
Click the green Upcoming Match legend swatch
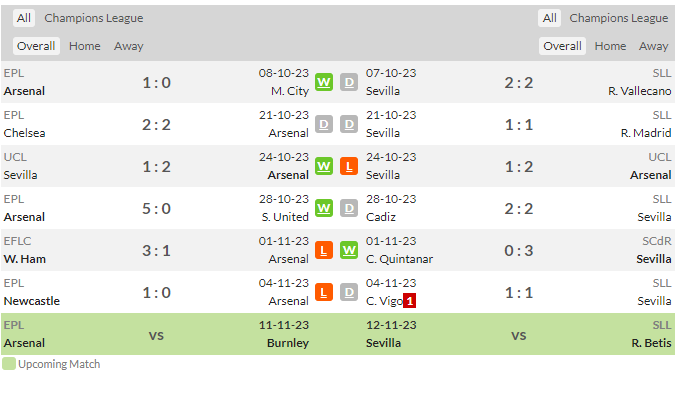[x=9, y=363]
